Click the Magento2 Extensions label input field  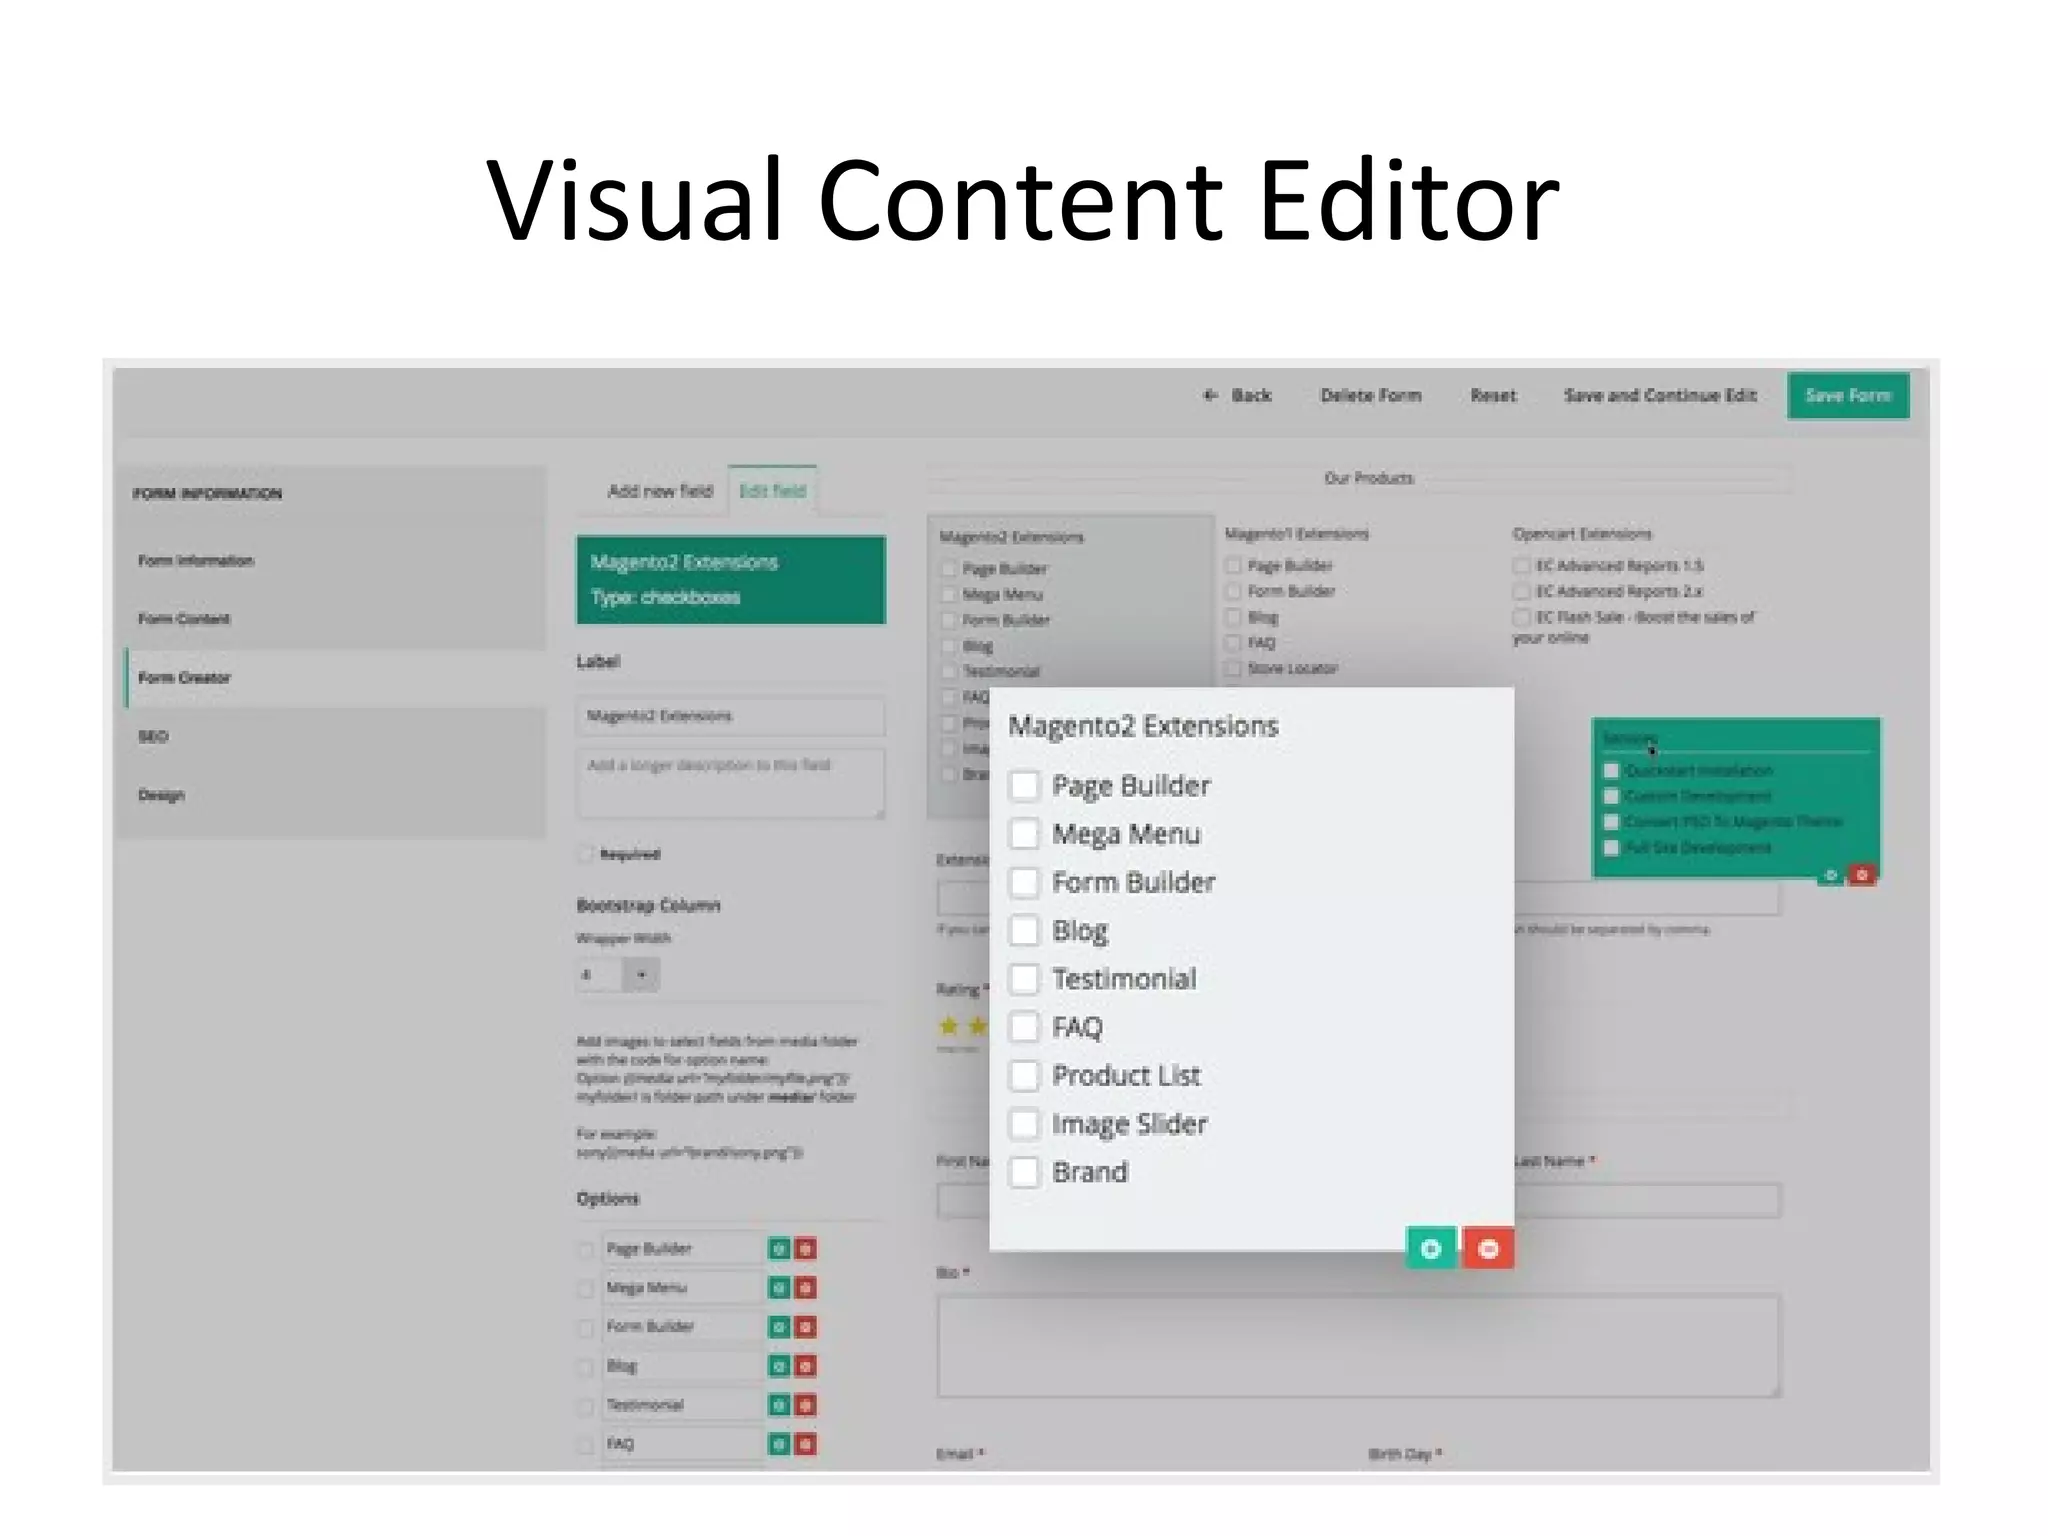[x=730, y=716]
